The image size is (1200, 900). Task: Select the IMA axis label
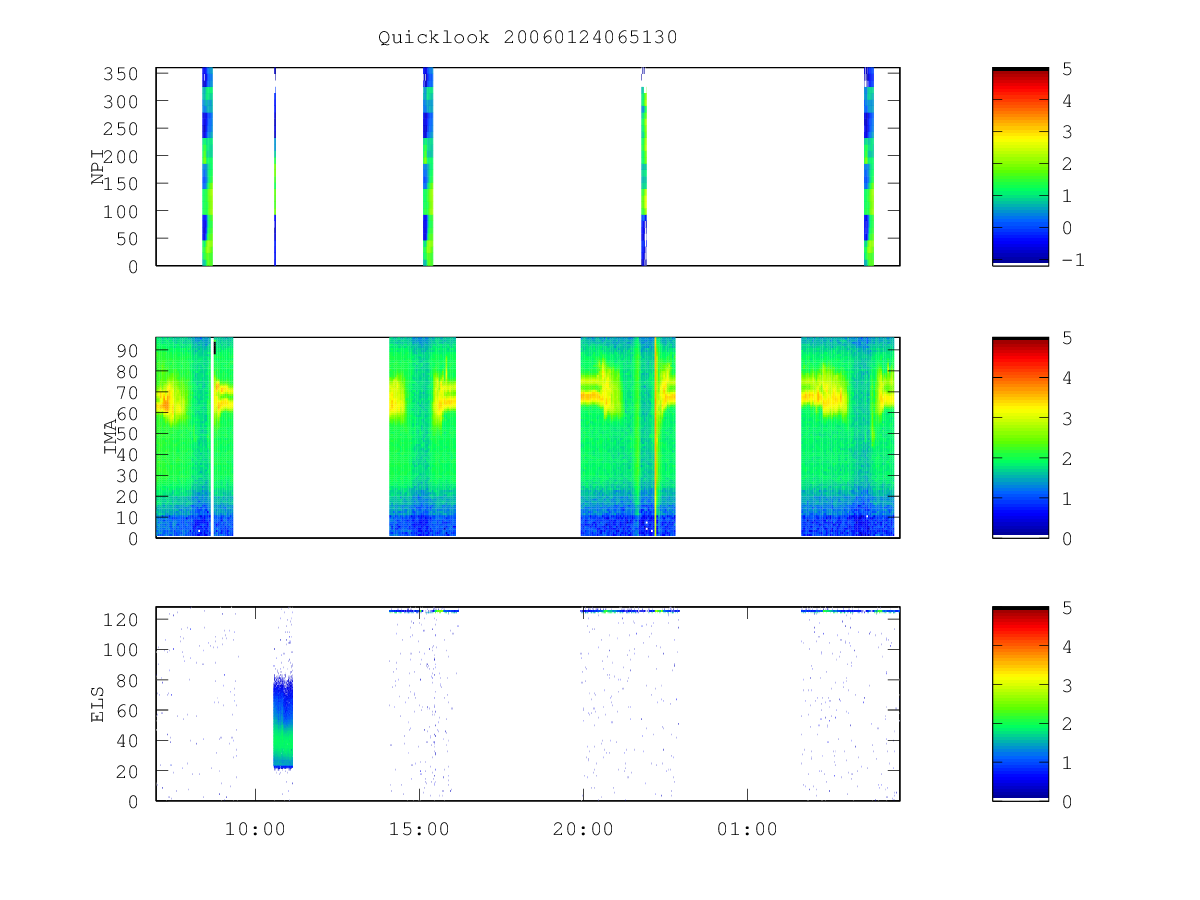click(x=111, y=437)
